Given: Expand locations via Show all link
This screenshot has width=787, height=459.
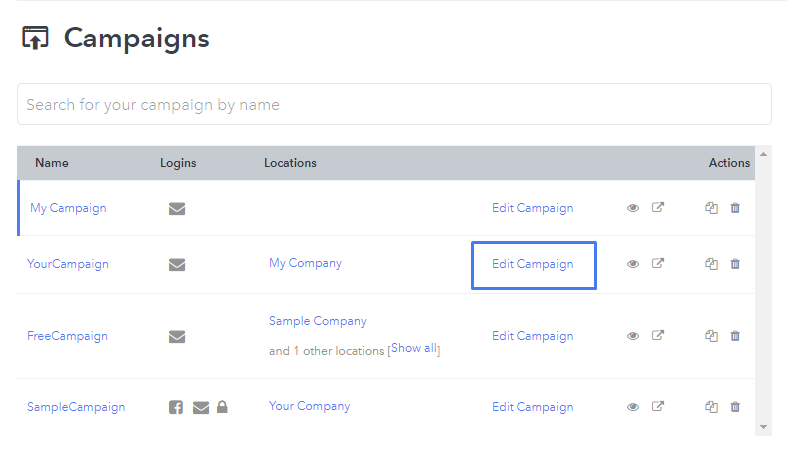Looking at the screenshot, I should [414, 348].
